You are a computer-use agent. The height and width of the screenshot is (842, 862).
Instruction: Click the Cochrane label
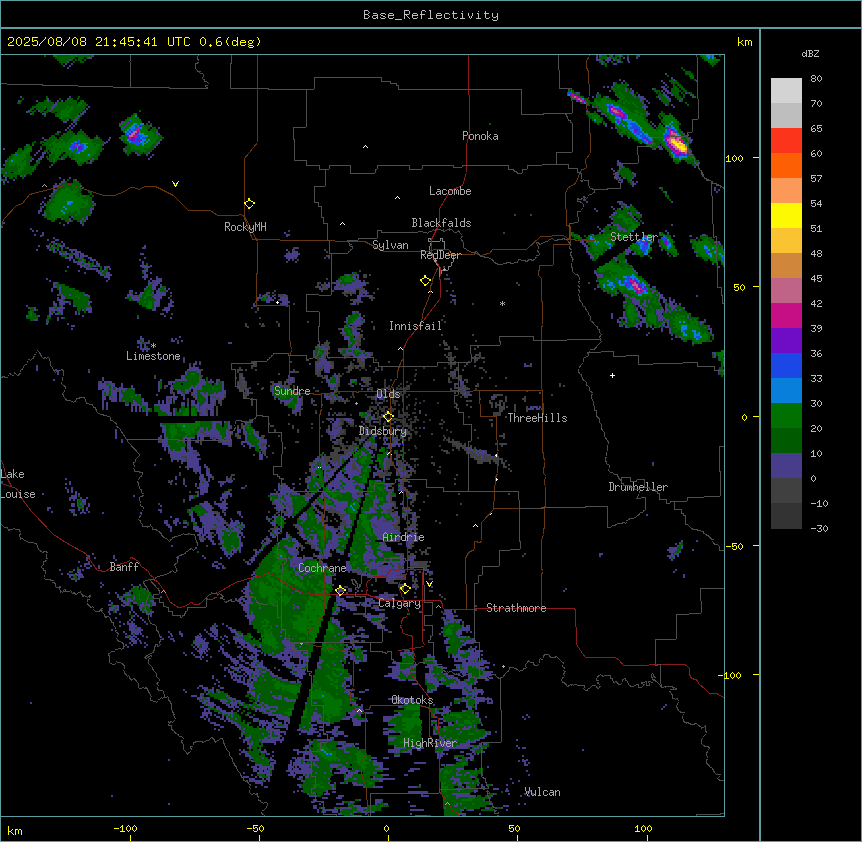(322, 568)
